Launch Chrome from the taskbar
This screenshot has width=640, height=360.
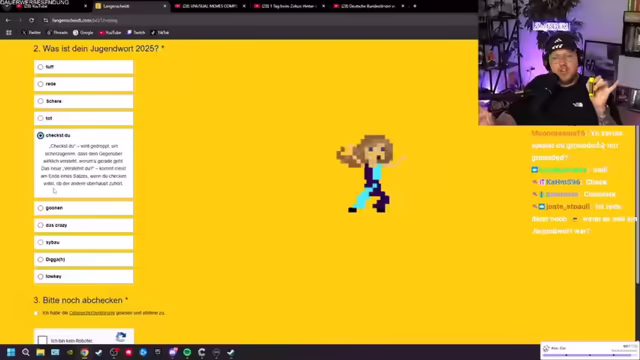(x=84, y=352)
